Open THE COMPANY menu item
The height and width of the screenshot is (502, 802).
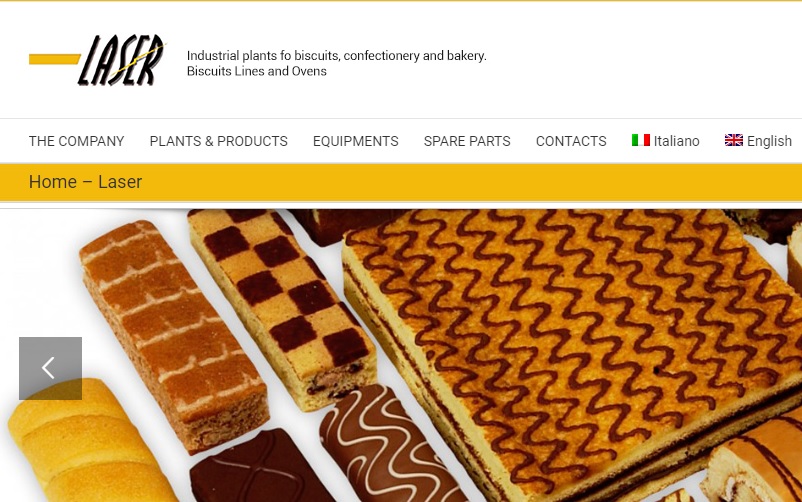pyautogui.click(x=77, y=141)
